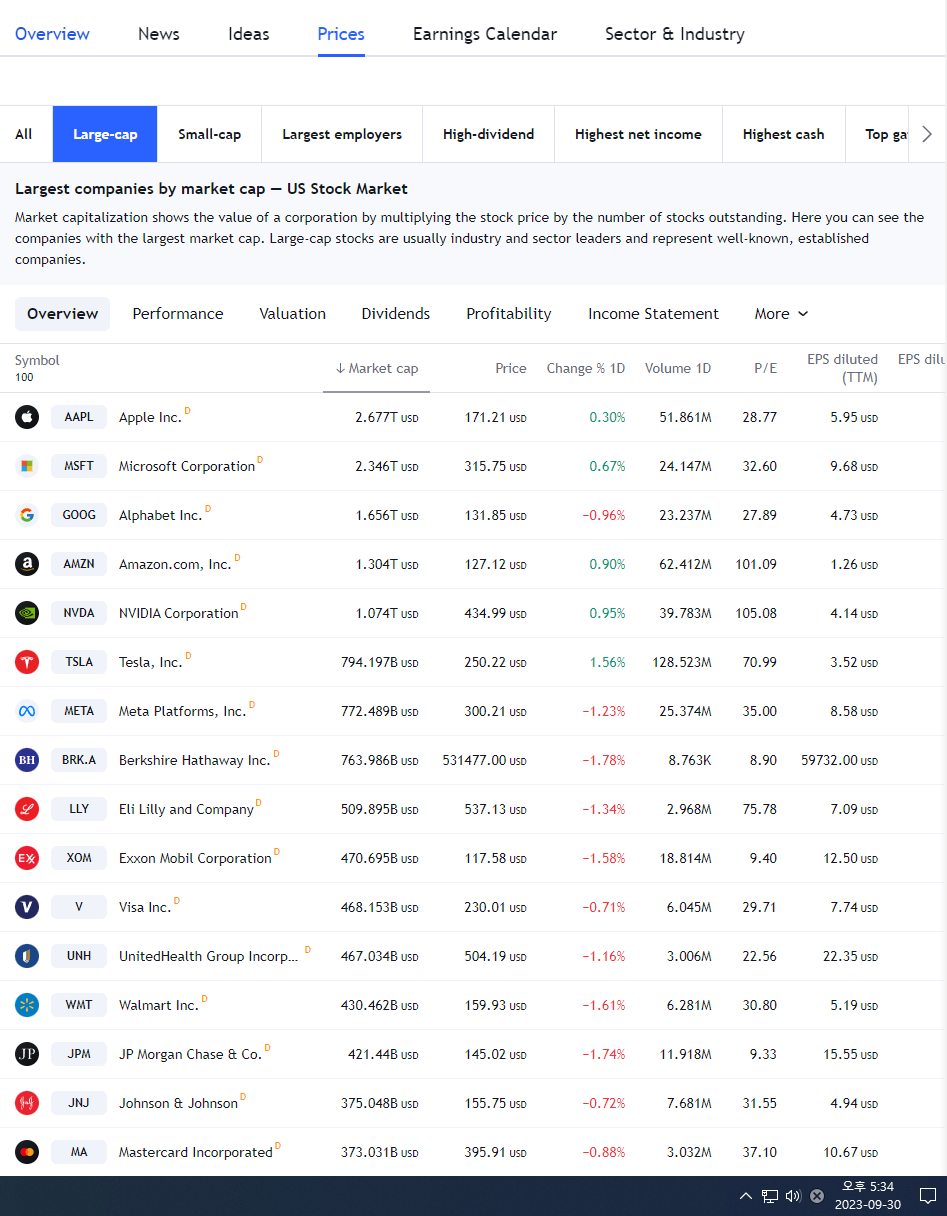The image size is (947, 1216).
Task: Open the Overview top navigation tab
Action: (x=52, y=34)
